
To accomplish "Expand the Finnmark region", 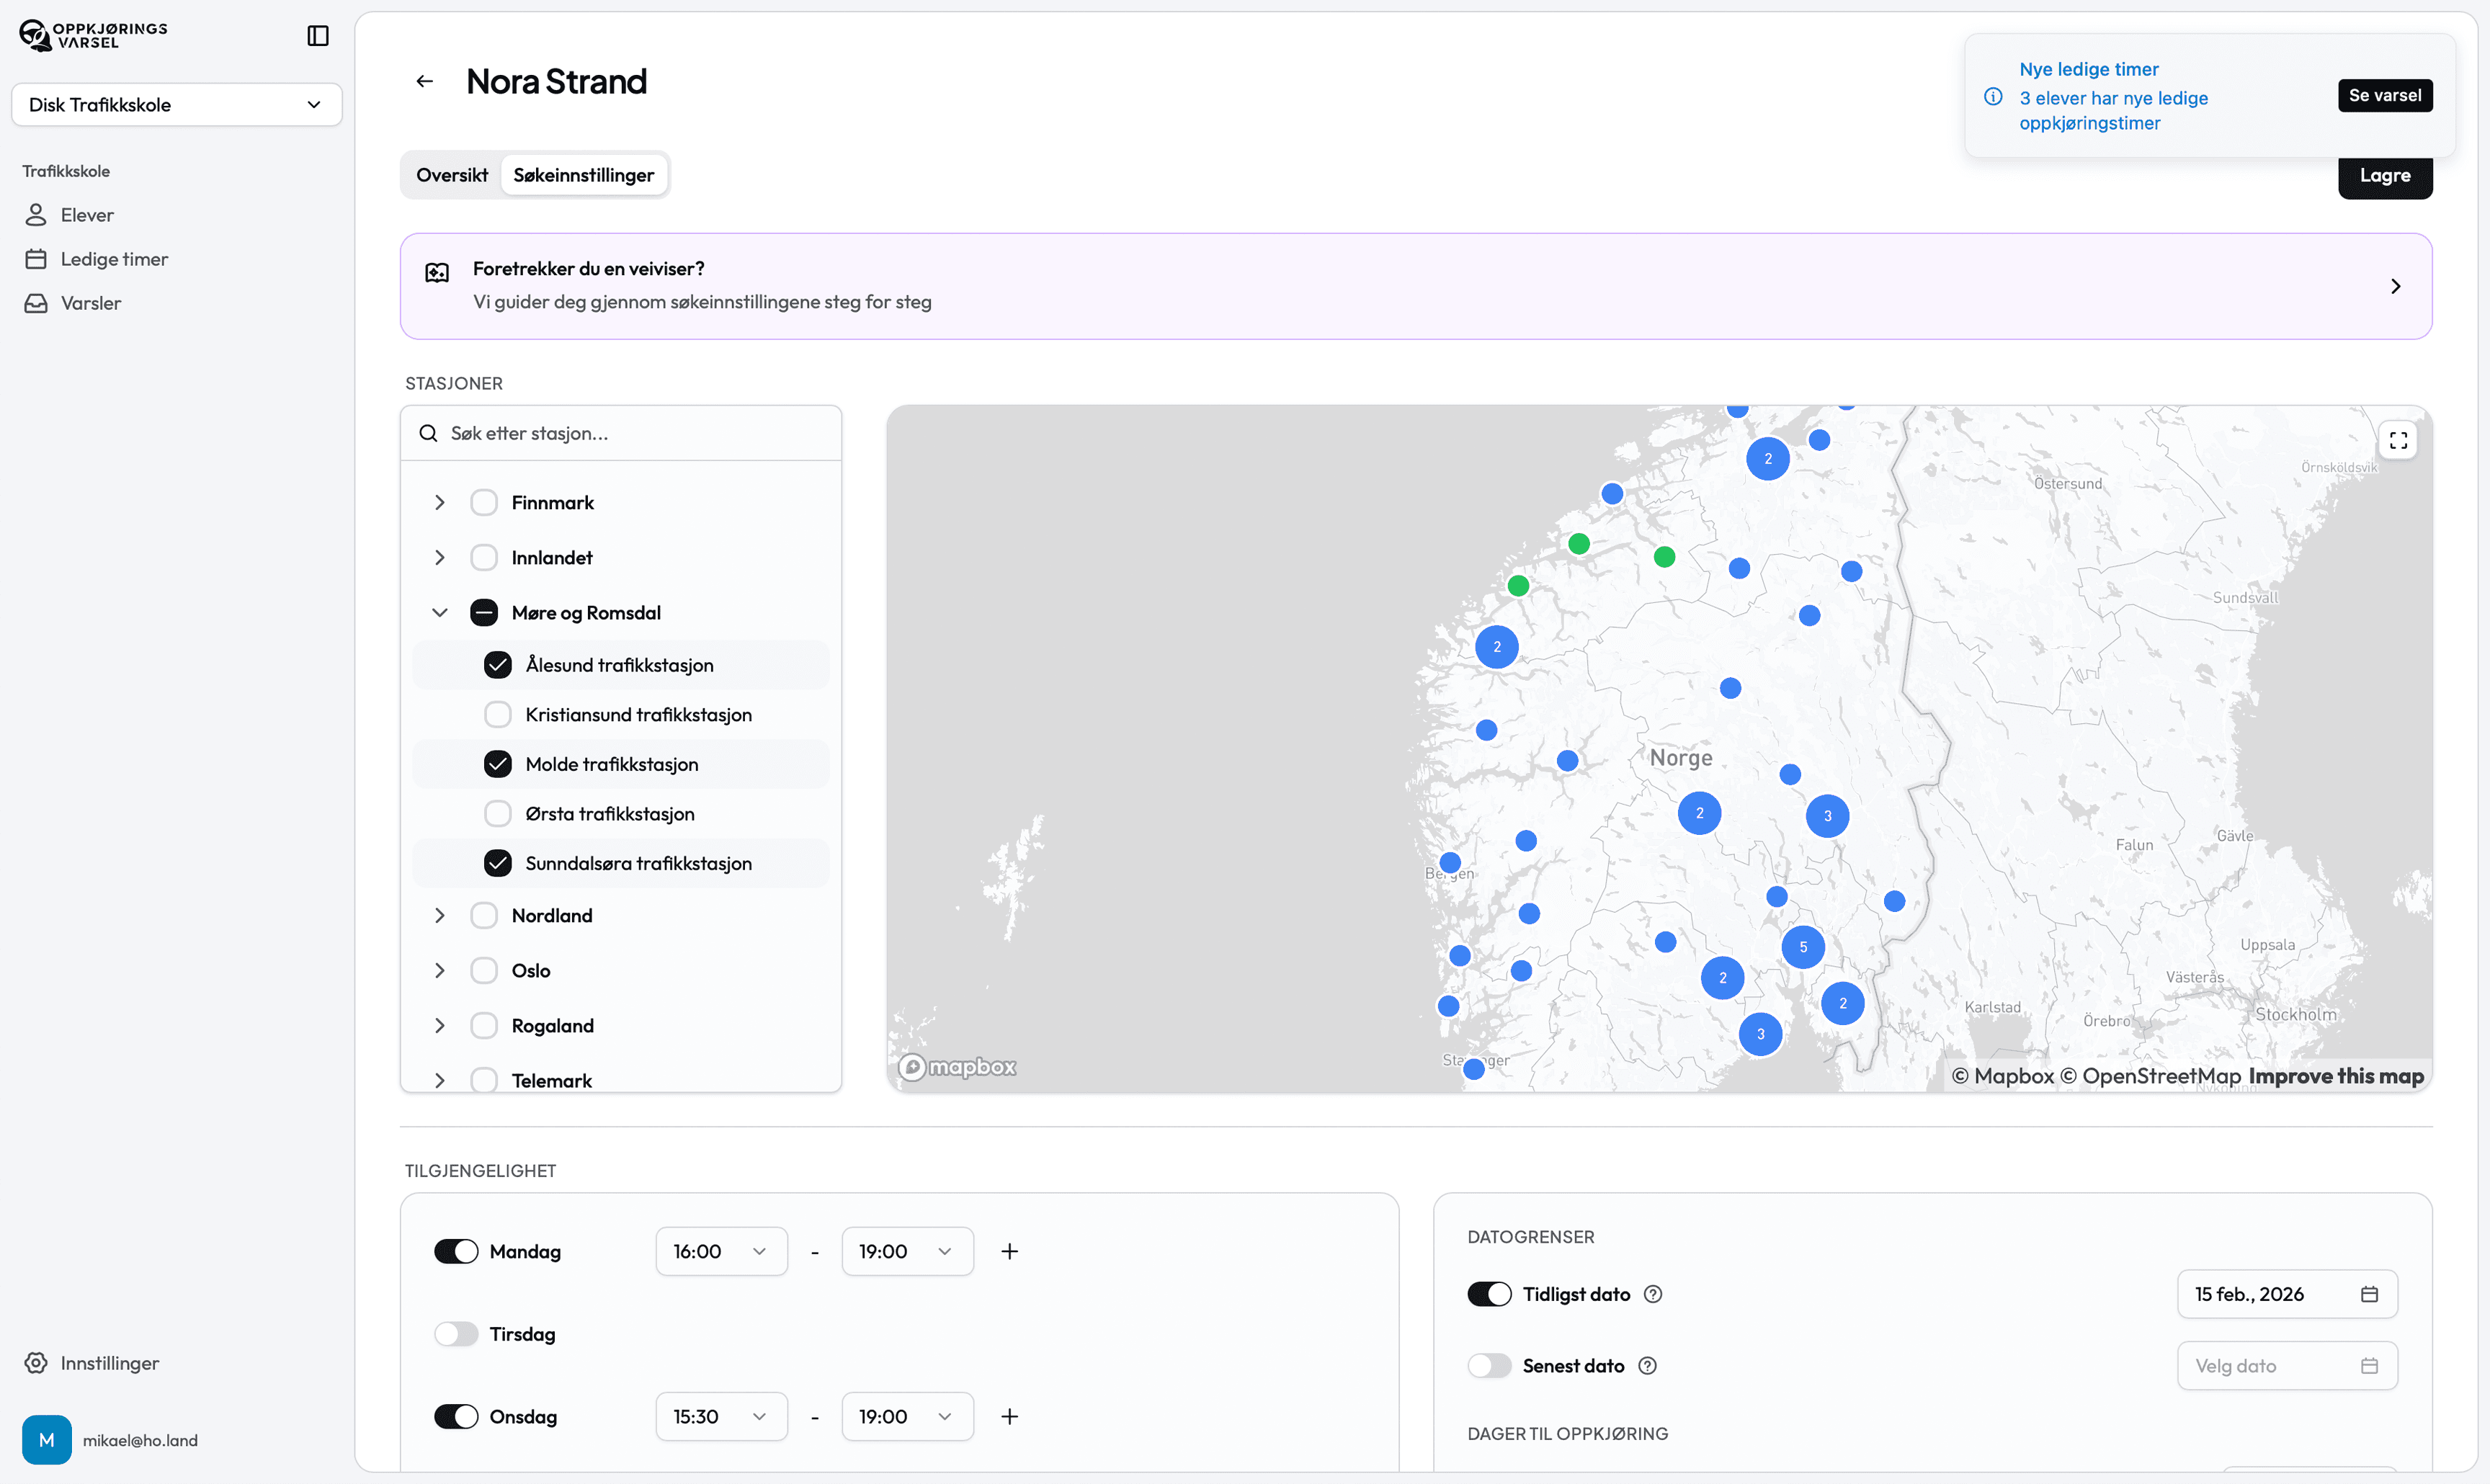I will (x=440, y=502).
